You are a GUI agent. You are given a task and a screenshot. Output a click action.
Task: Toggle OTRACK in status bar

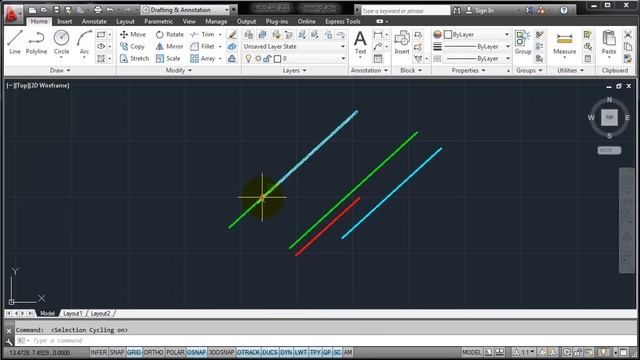pos(249,352)
